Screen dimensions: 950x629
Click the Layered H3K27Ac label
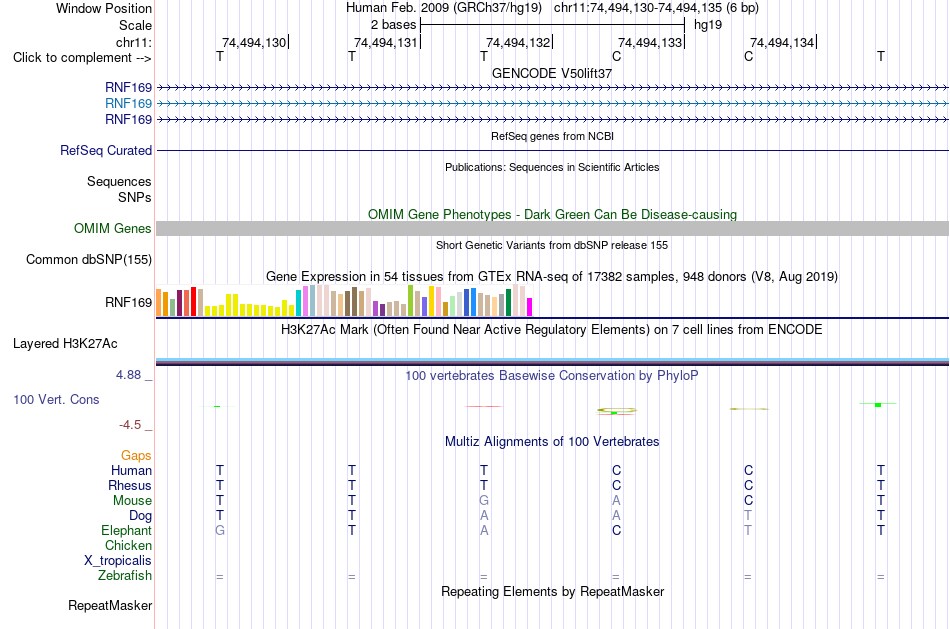[x=65, y=344]
